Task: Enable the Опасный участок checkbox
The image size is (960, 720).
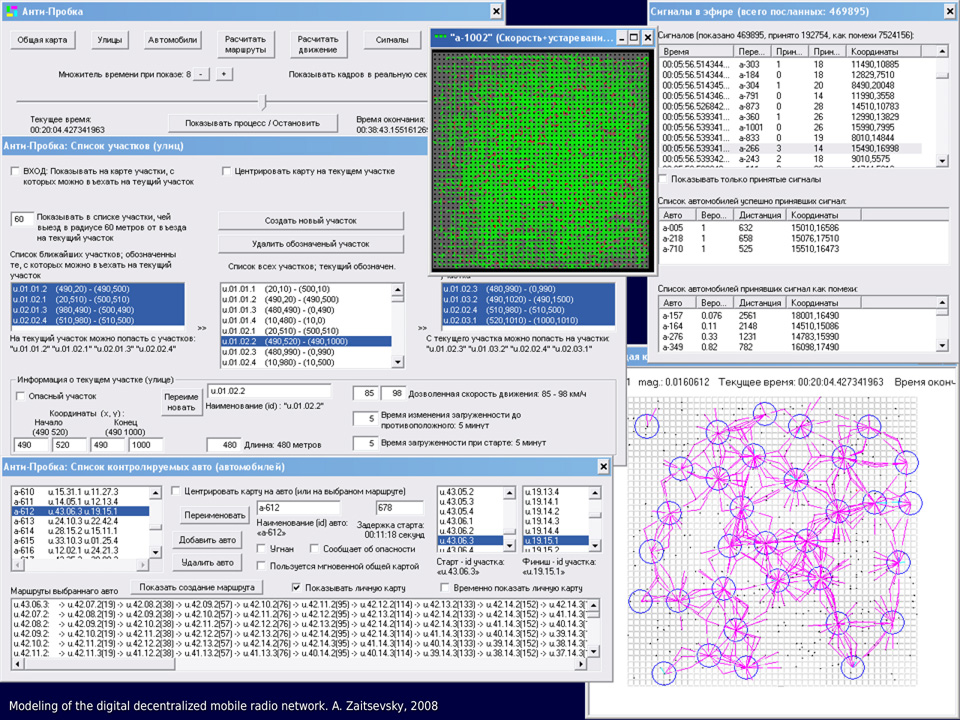Action: [22, 396]
